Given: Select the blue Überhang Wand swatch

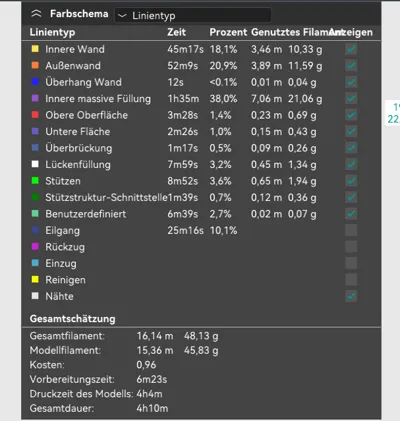Looking at the screenshot, I should [35, 82].
